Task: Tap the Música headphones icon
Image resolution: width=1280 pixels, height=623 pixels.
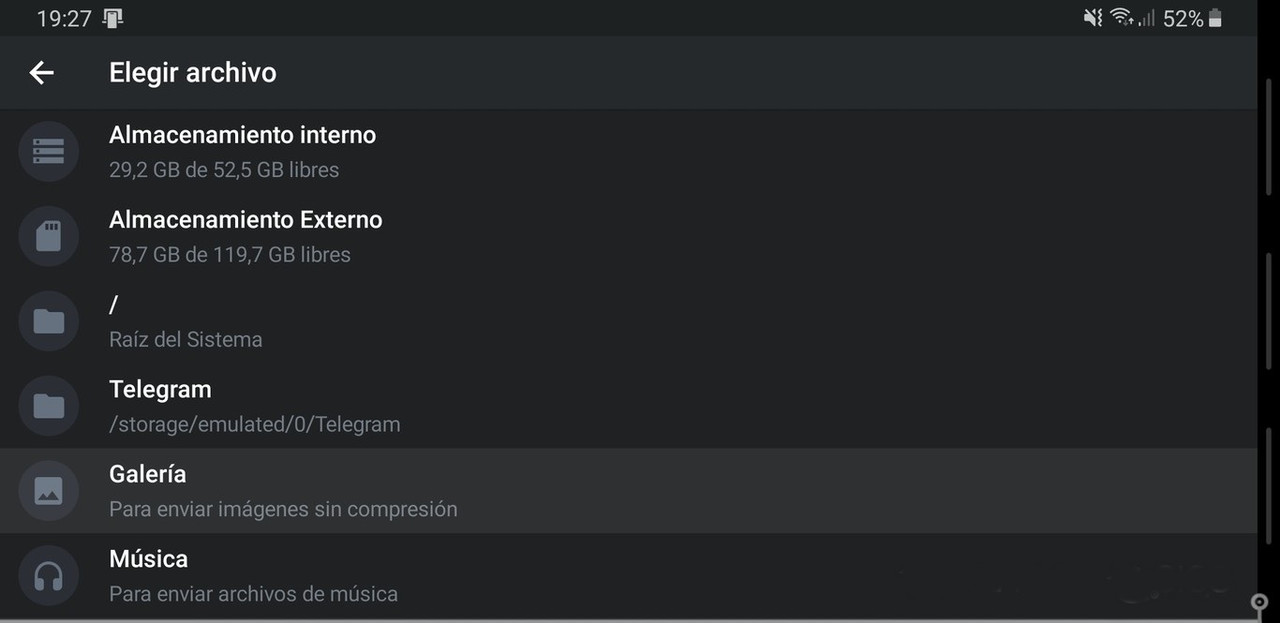Action: (48, 576)
